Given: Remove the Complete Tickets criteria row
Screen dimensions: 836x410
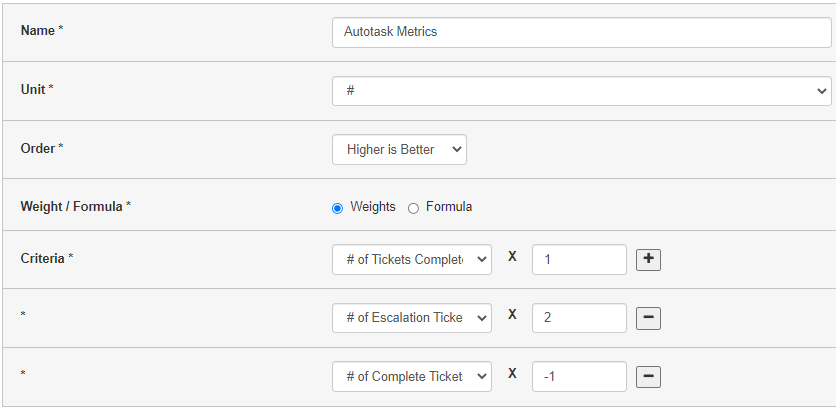Looking at the screenshot, I should pyautogui.click(x=648, y=376).
